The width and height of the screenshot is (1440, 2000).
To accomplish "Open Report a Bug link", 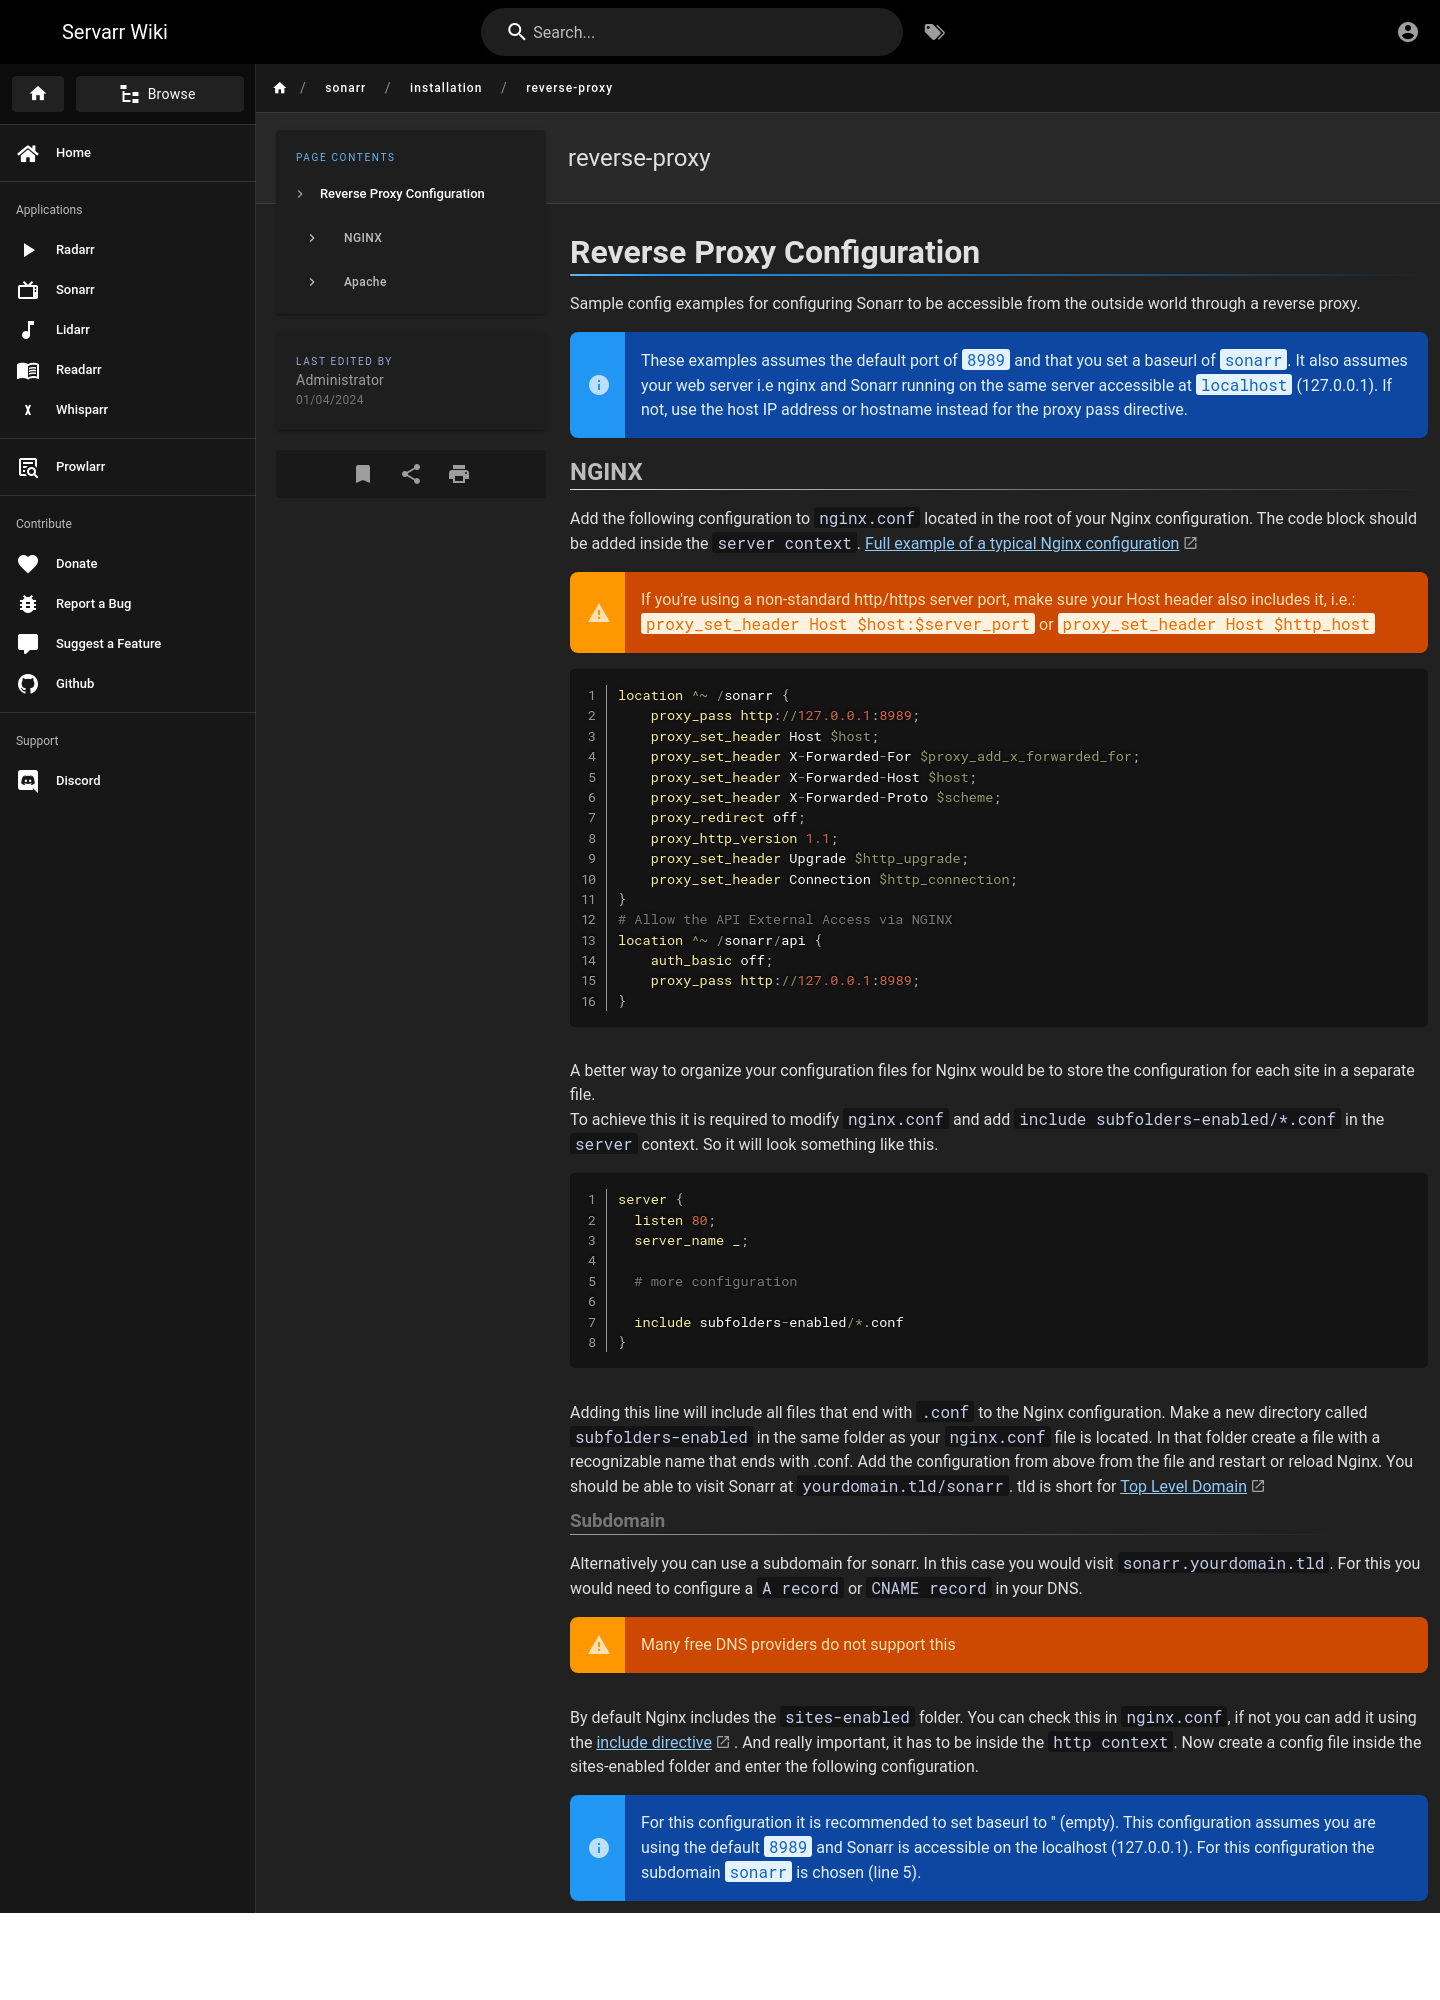I will (128, 604).
